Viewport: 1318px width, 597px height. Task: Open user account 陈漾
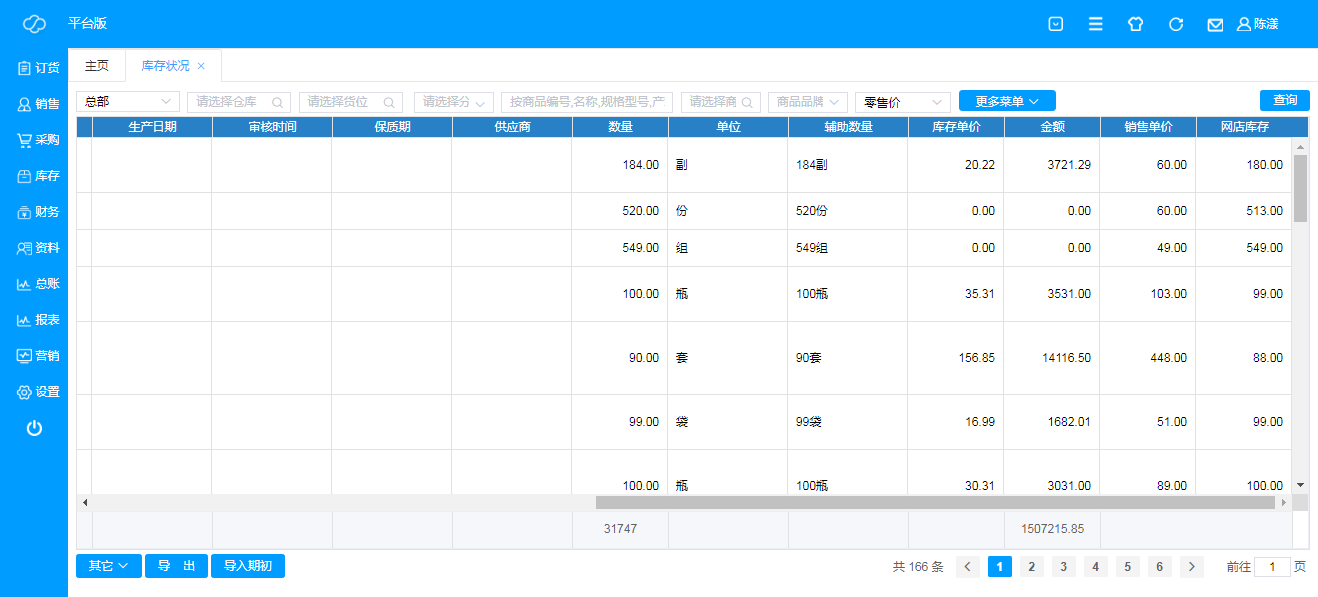1258,24
